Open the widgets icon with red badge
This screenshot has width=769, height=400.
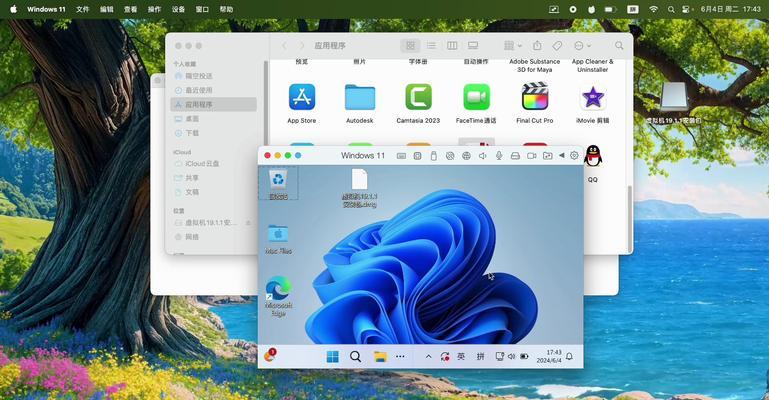click(270, 355)
